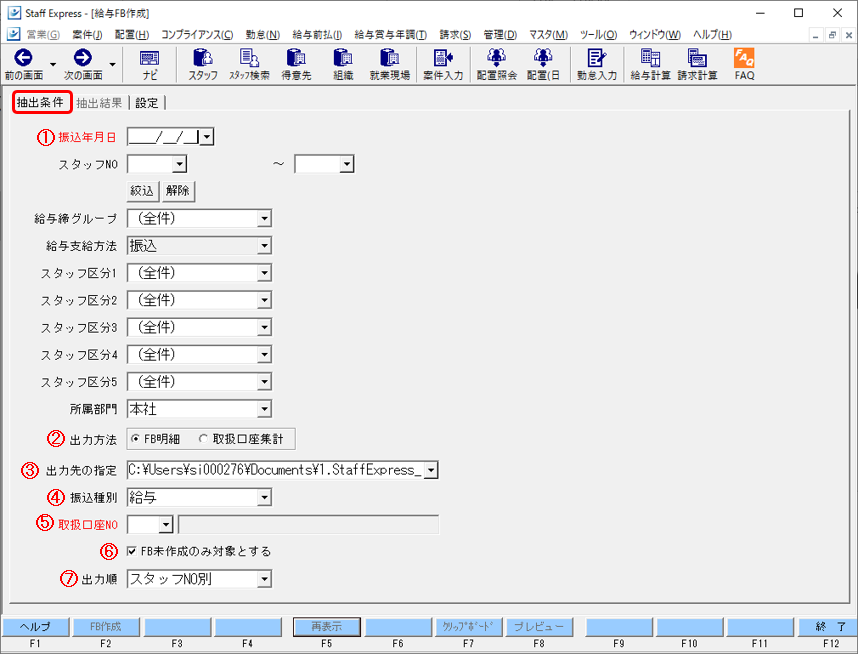Select the FB明細 radio button
Image resolution: width=858 pixels, height=654 pixels.
pyautogui.click(x=135, y=439)
